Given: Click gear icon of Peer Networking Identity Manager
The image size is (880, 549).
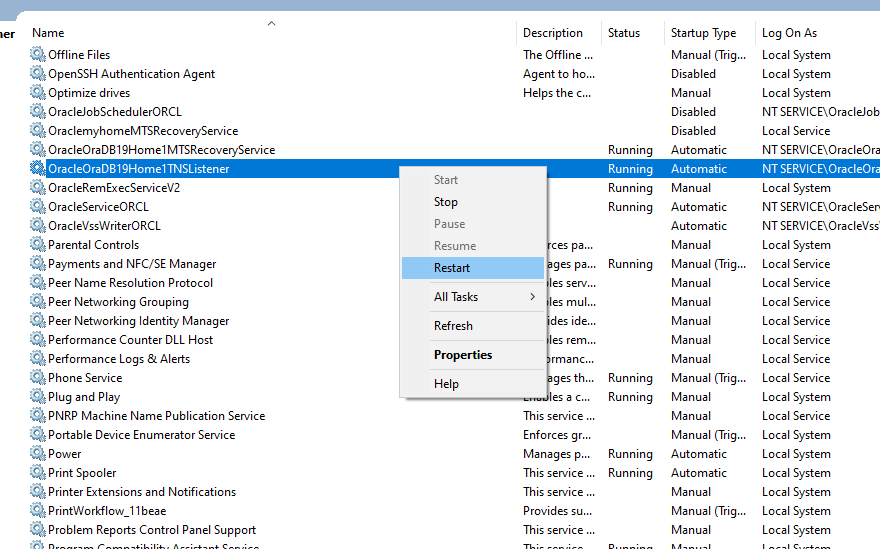Looking at the screenshot, I should click(x=38, y=321).
